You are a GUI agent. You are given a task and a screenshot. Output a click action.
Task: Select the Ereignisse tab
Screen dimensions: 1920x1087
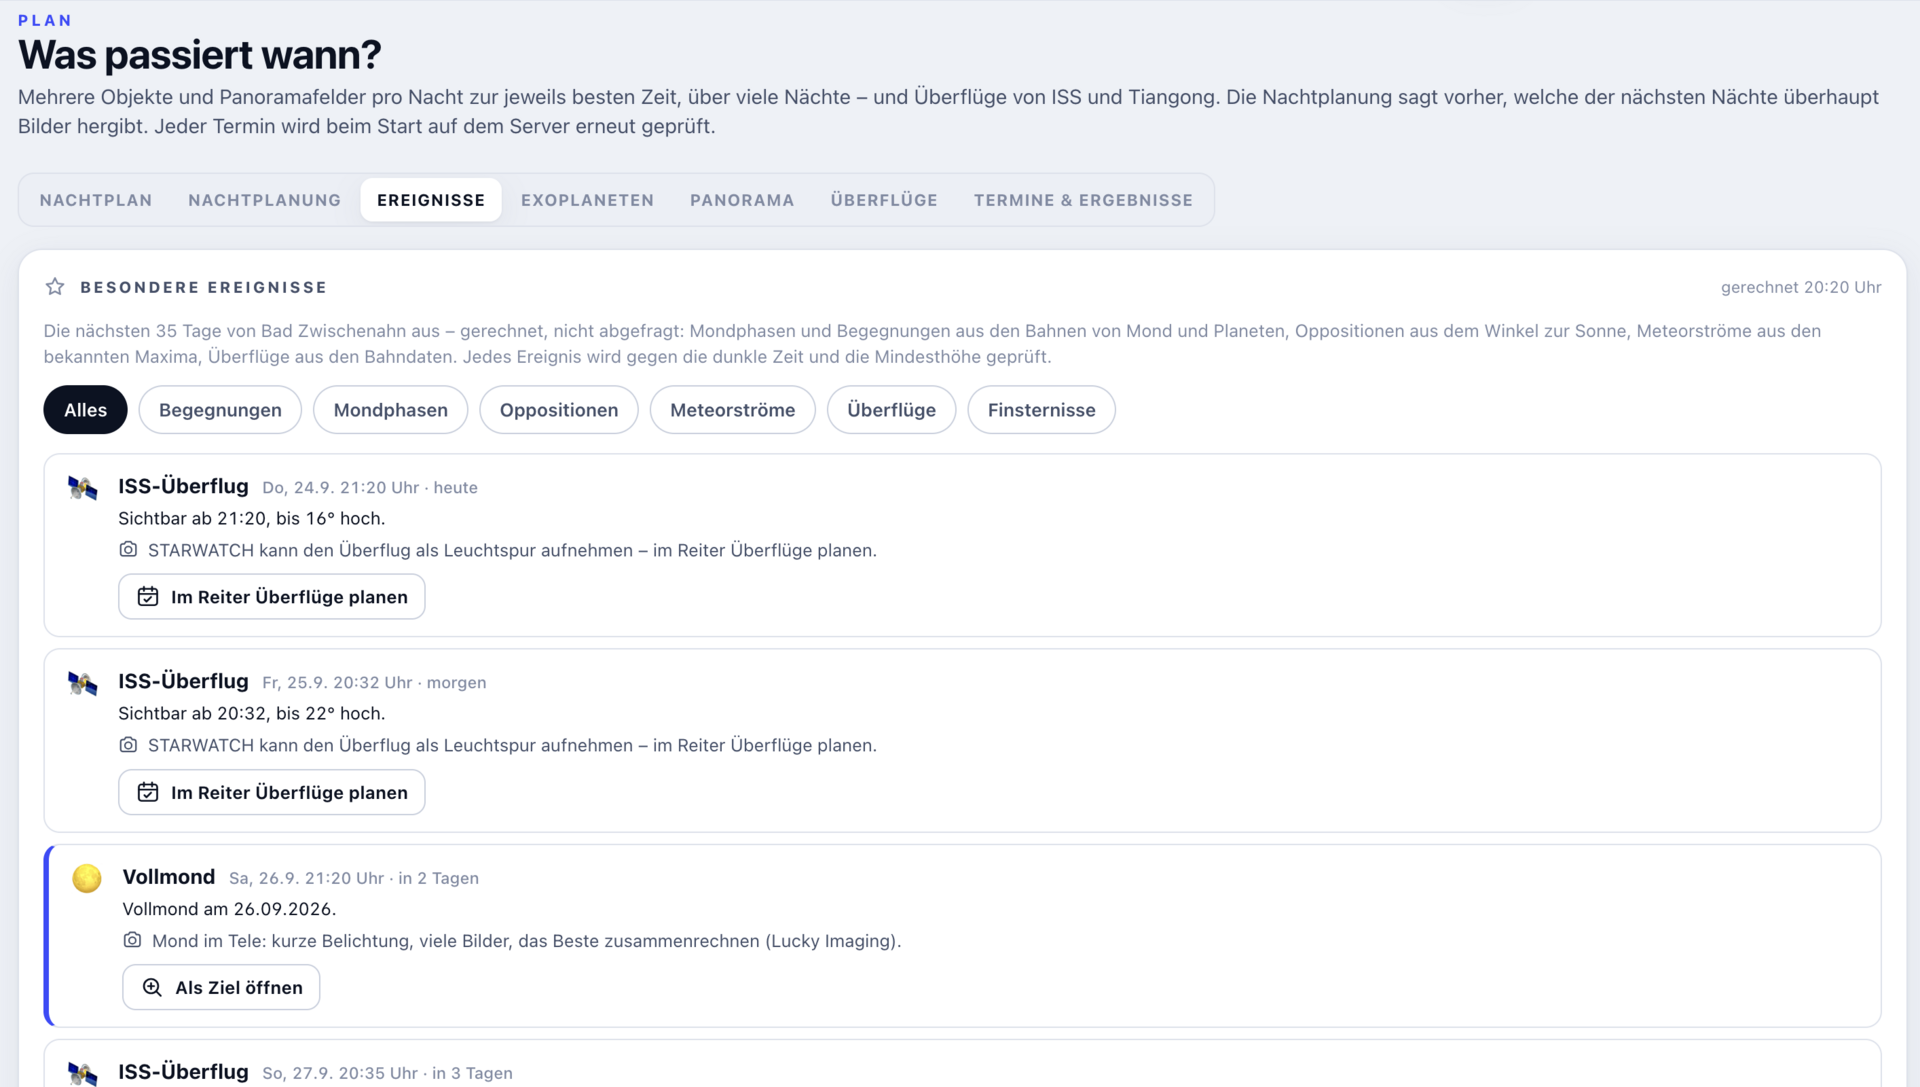(x=431, y=200)
